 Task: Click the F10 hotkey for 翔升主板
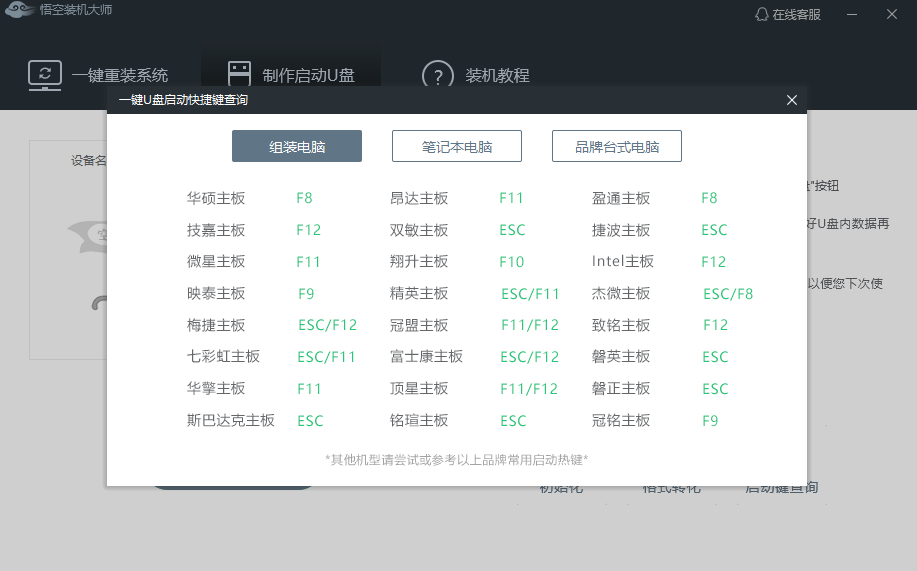(x=512, y=262)
